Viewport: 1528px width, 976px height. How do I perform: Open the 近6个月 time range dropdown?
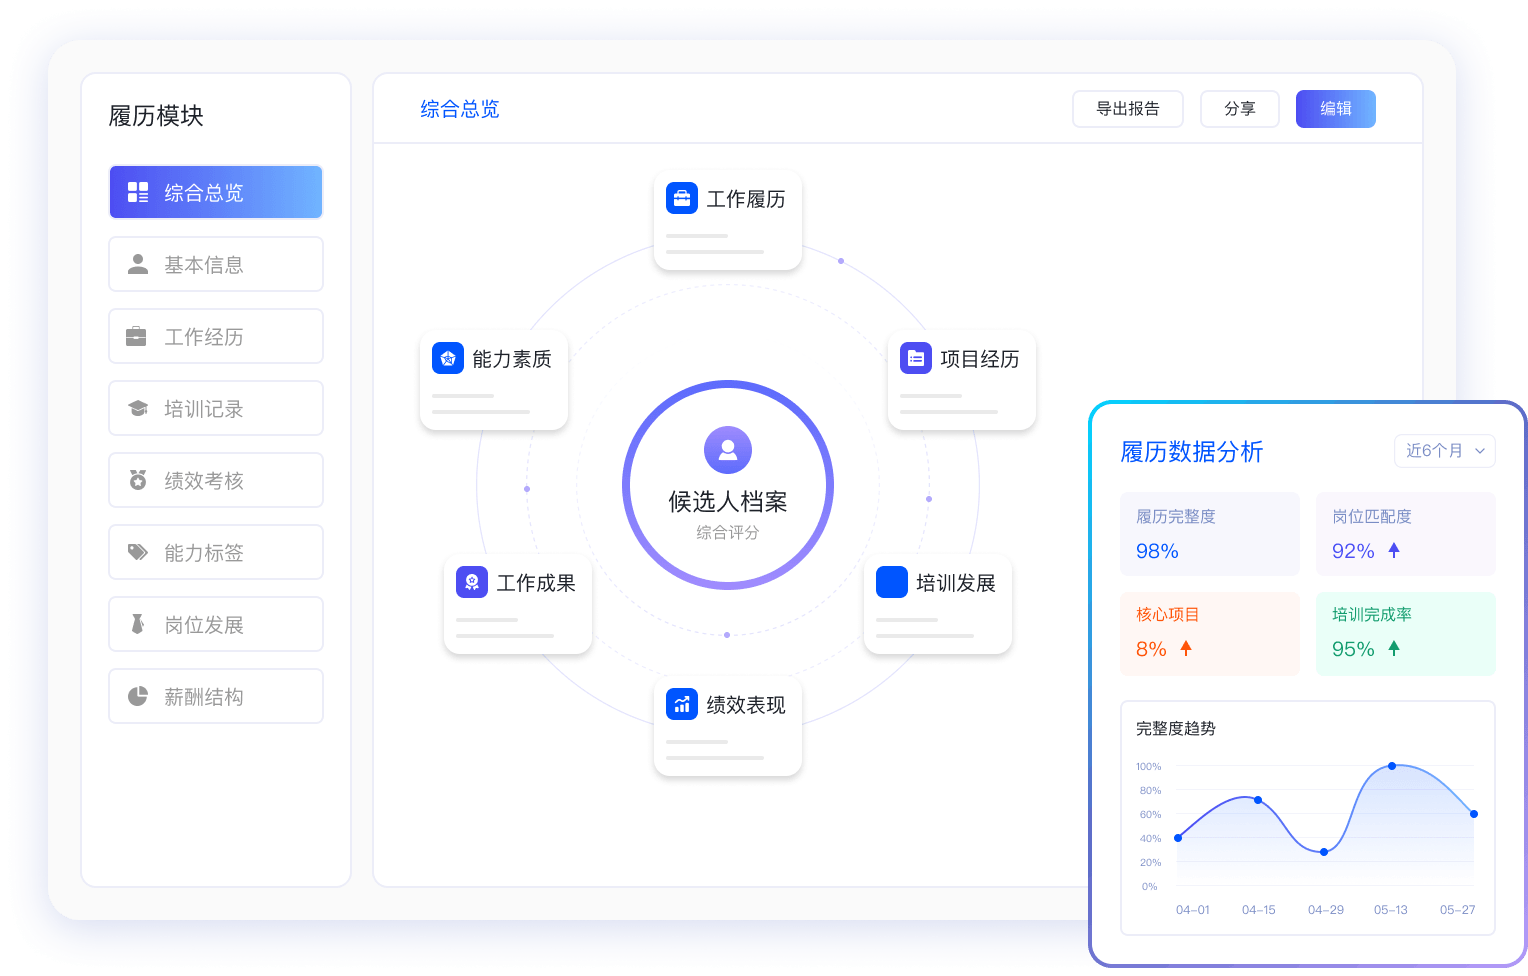point(1445,451)
